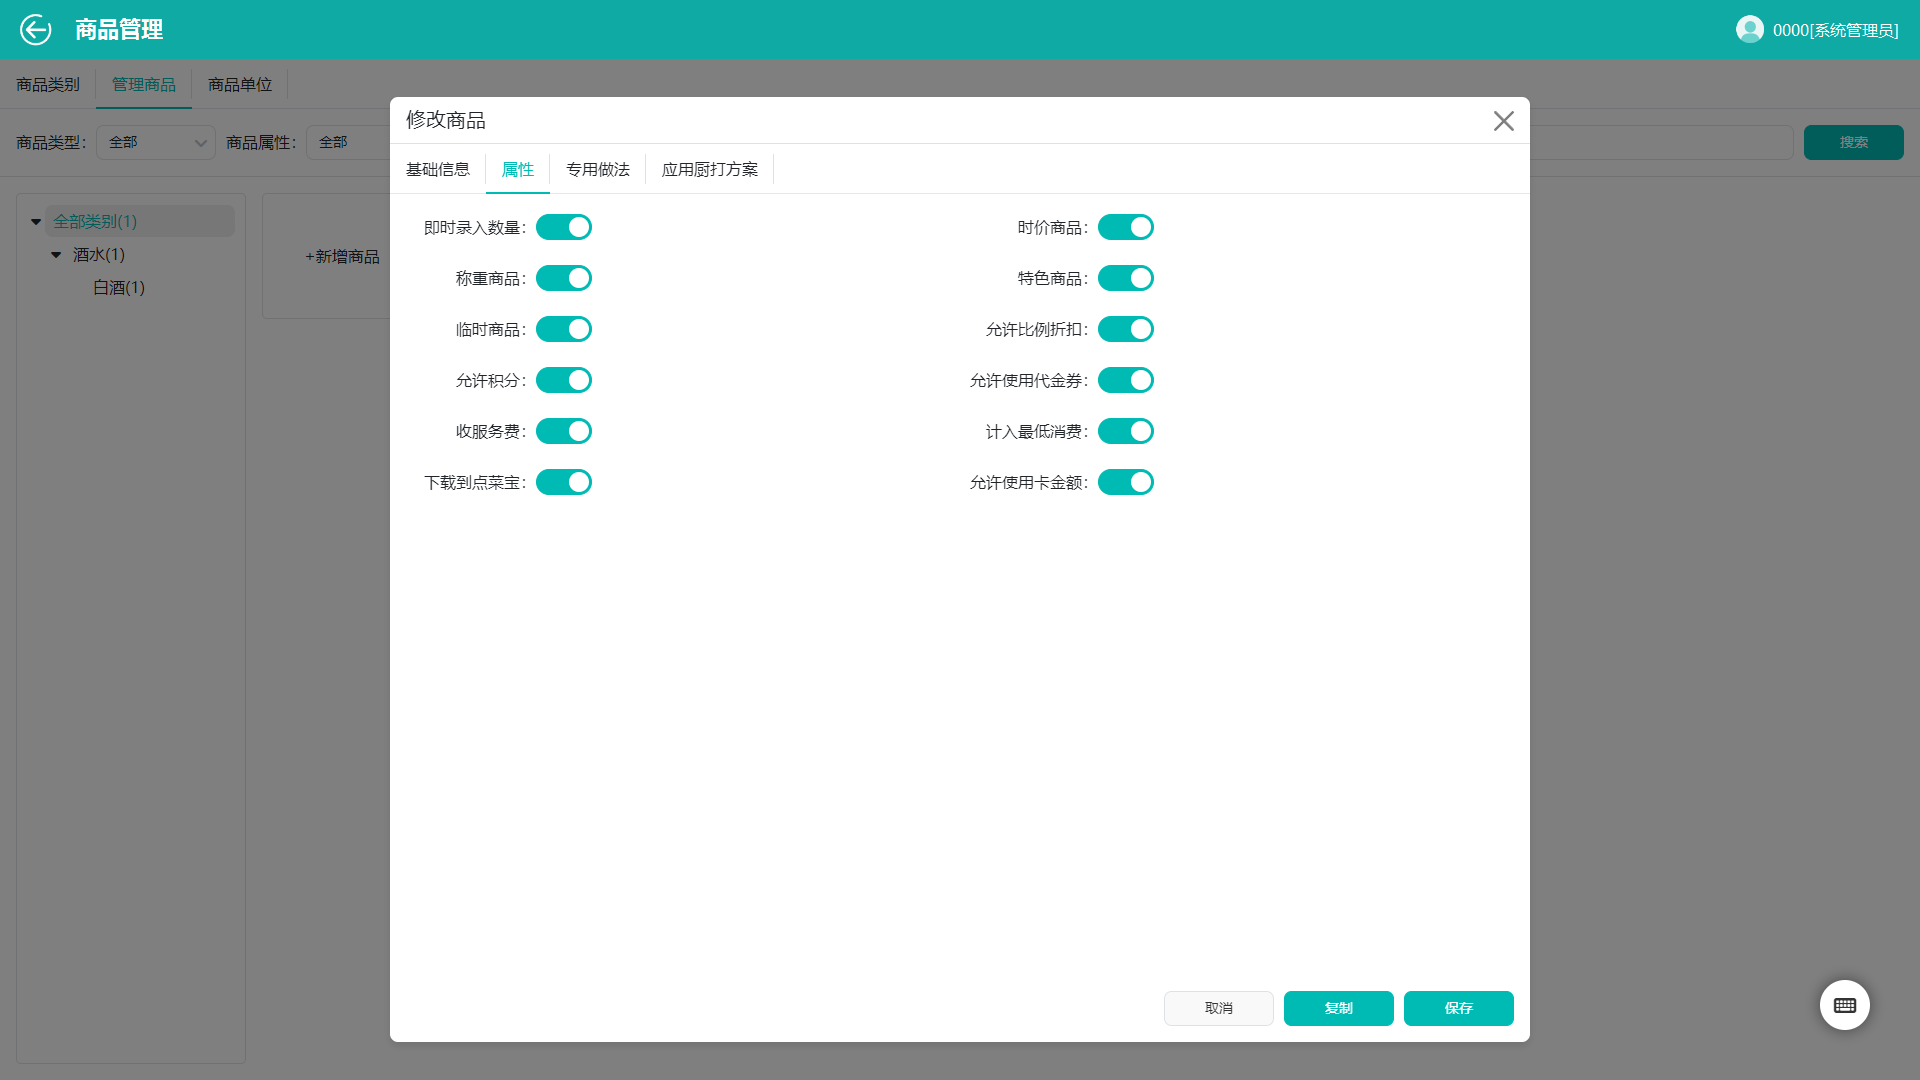1920x1080 pixels.
Task: Toggle the 时价商品 switch
Action: (x=1126, y=227)
